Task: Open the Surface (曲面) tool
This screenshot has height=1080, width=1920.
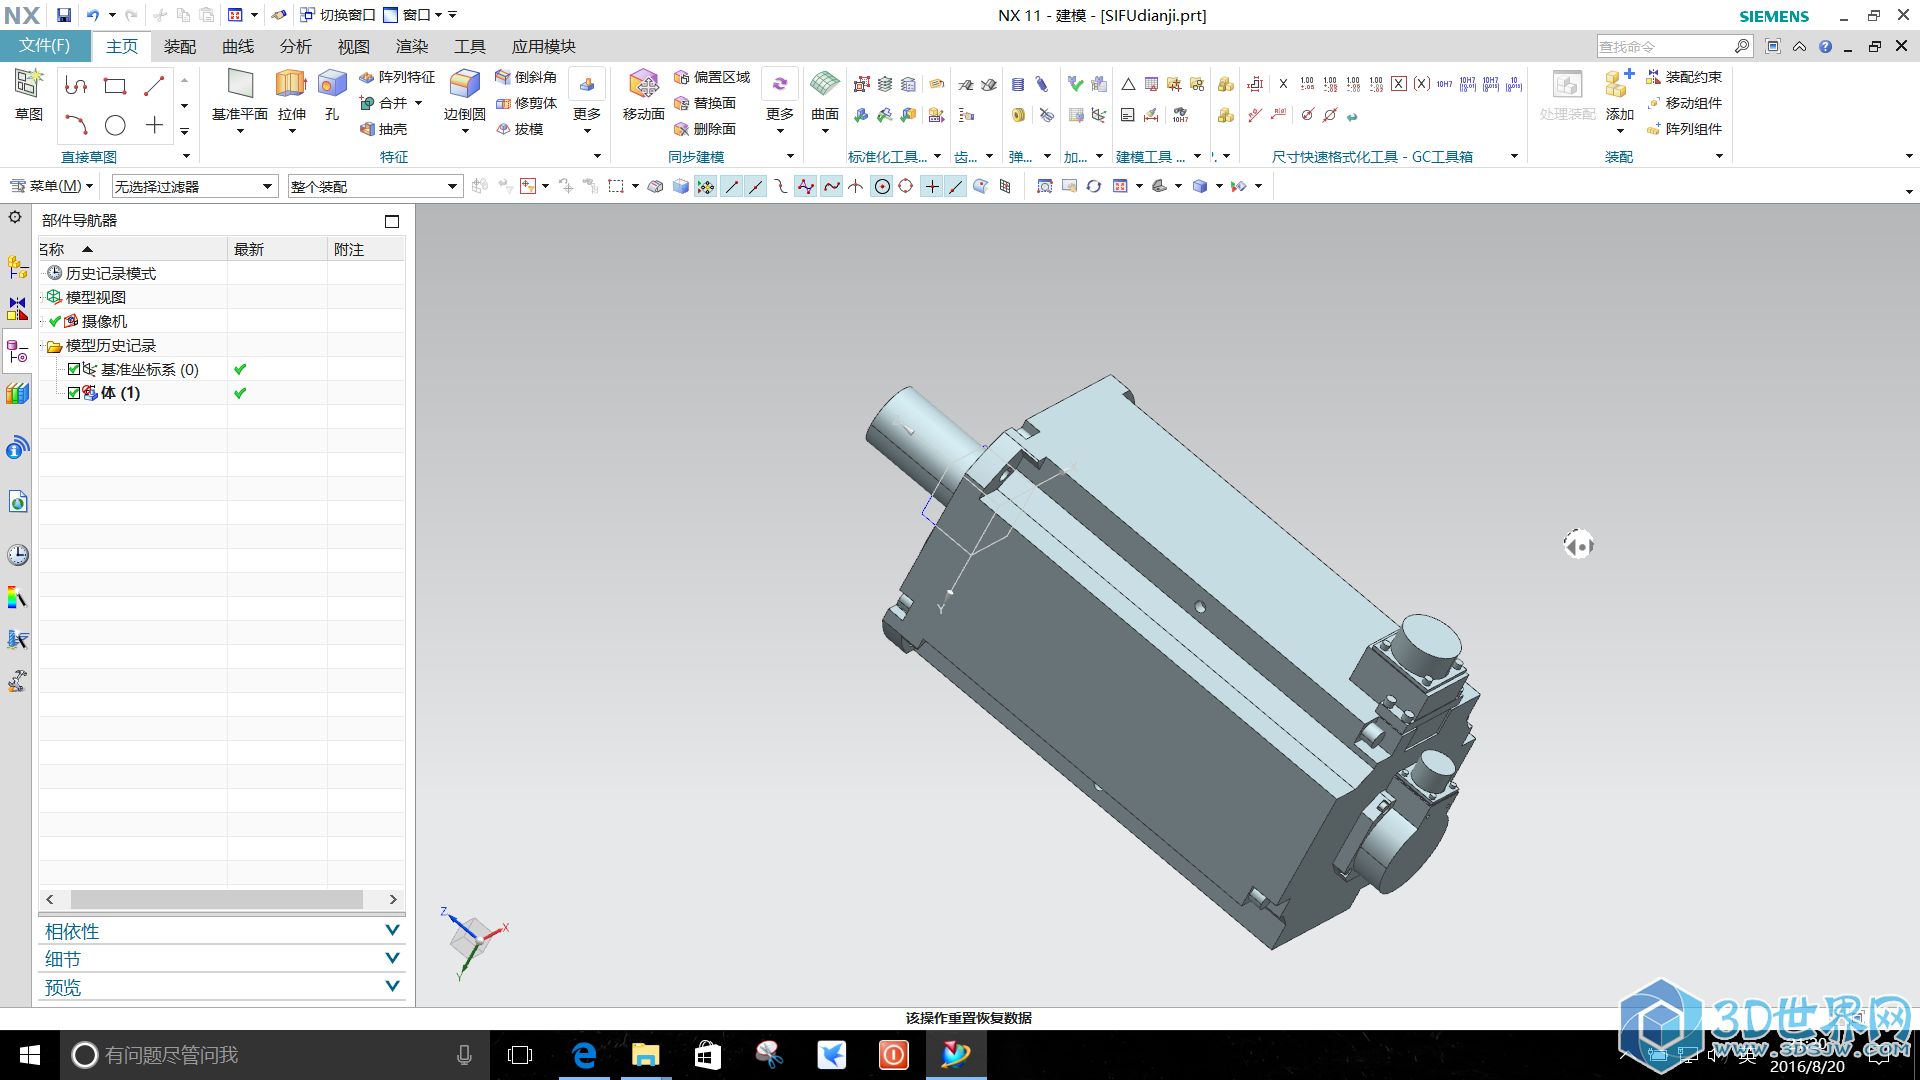Action: pyautogui.click(x=825, y=95)
